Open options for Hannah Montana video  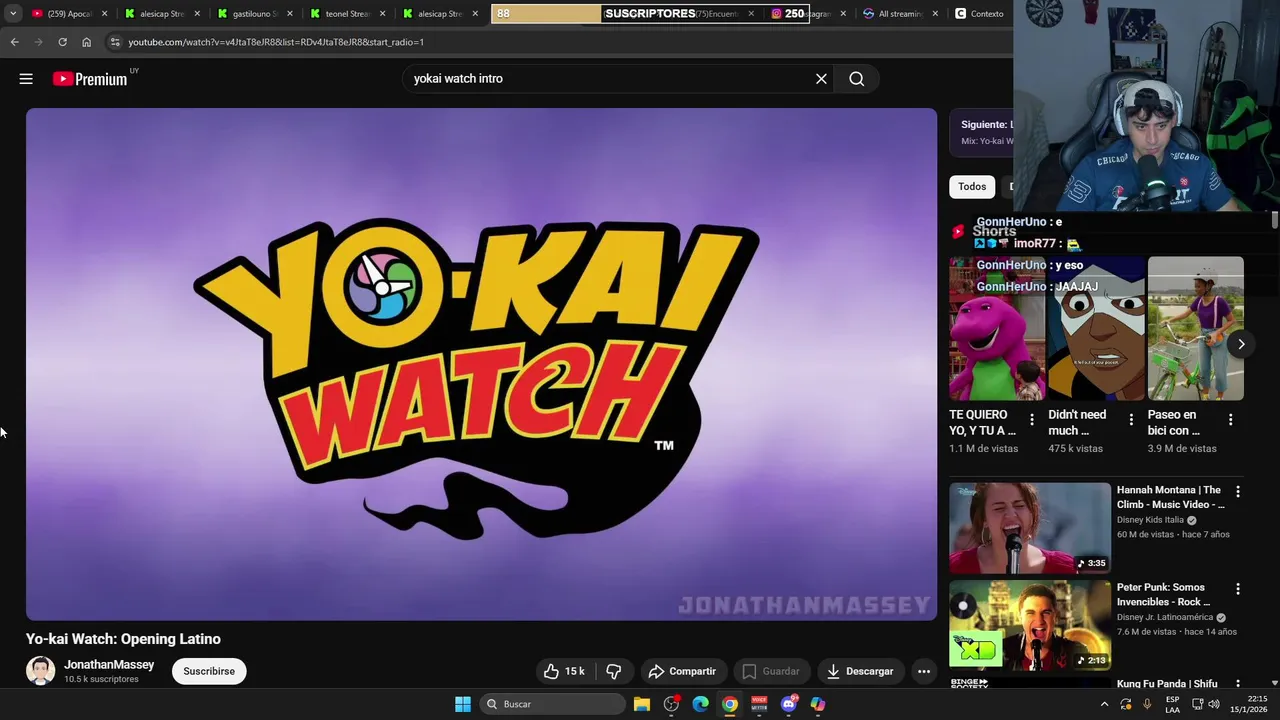(1238, 492)
